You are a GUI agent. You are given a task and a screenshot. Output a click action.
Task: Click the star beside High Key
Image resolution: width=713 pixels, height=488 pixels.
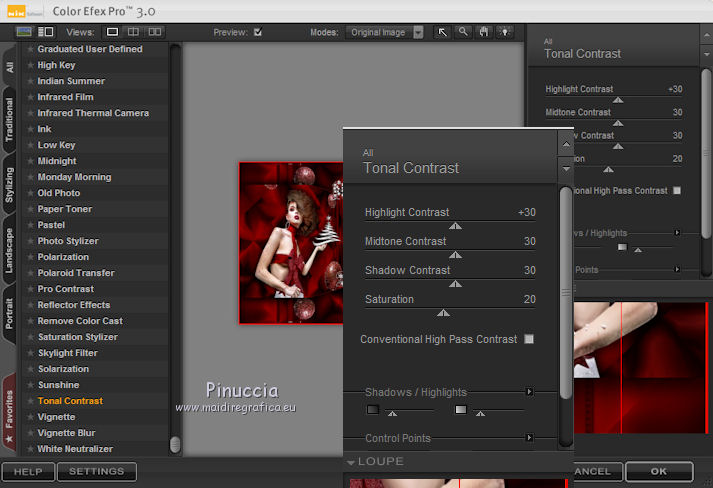(30, 65)
